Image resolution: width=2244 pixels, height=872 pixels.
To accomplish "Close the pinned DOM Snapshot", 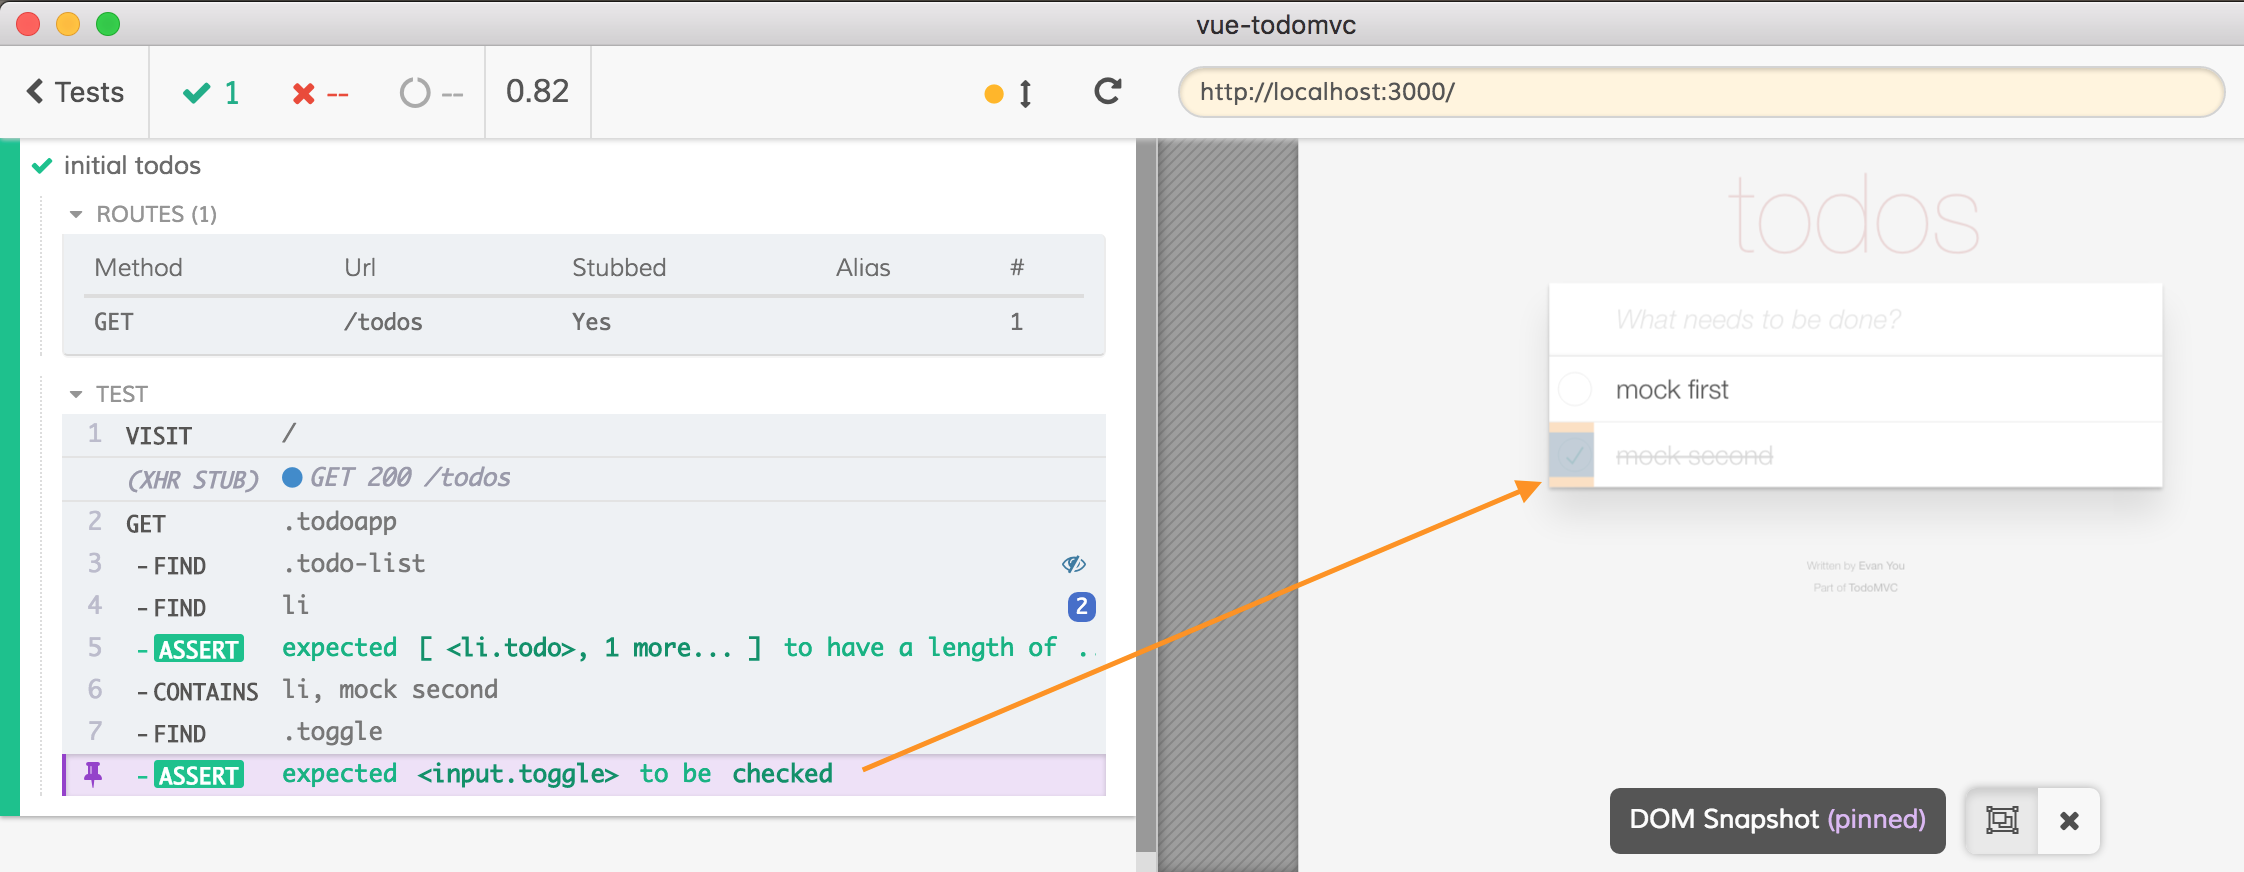I will (2069, 821).
